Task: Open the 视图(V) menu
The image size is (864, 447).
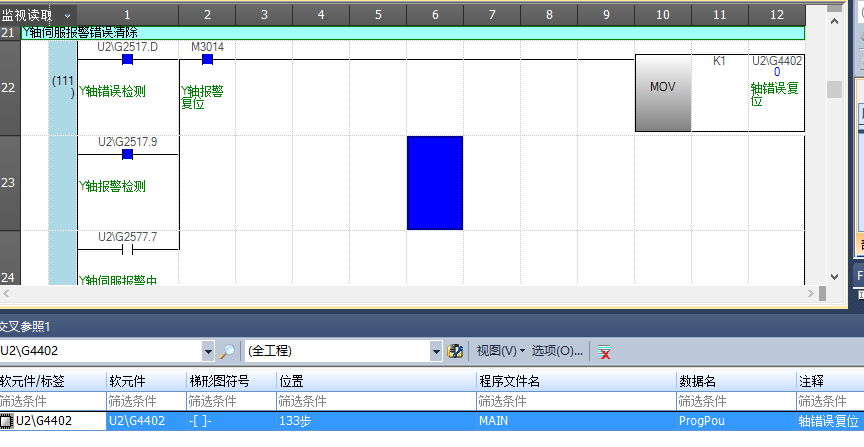Action: click(x=499, y=351)
